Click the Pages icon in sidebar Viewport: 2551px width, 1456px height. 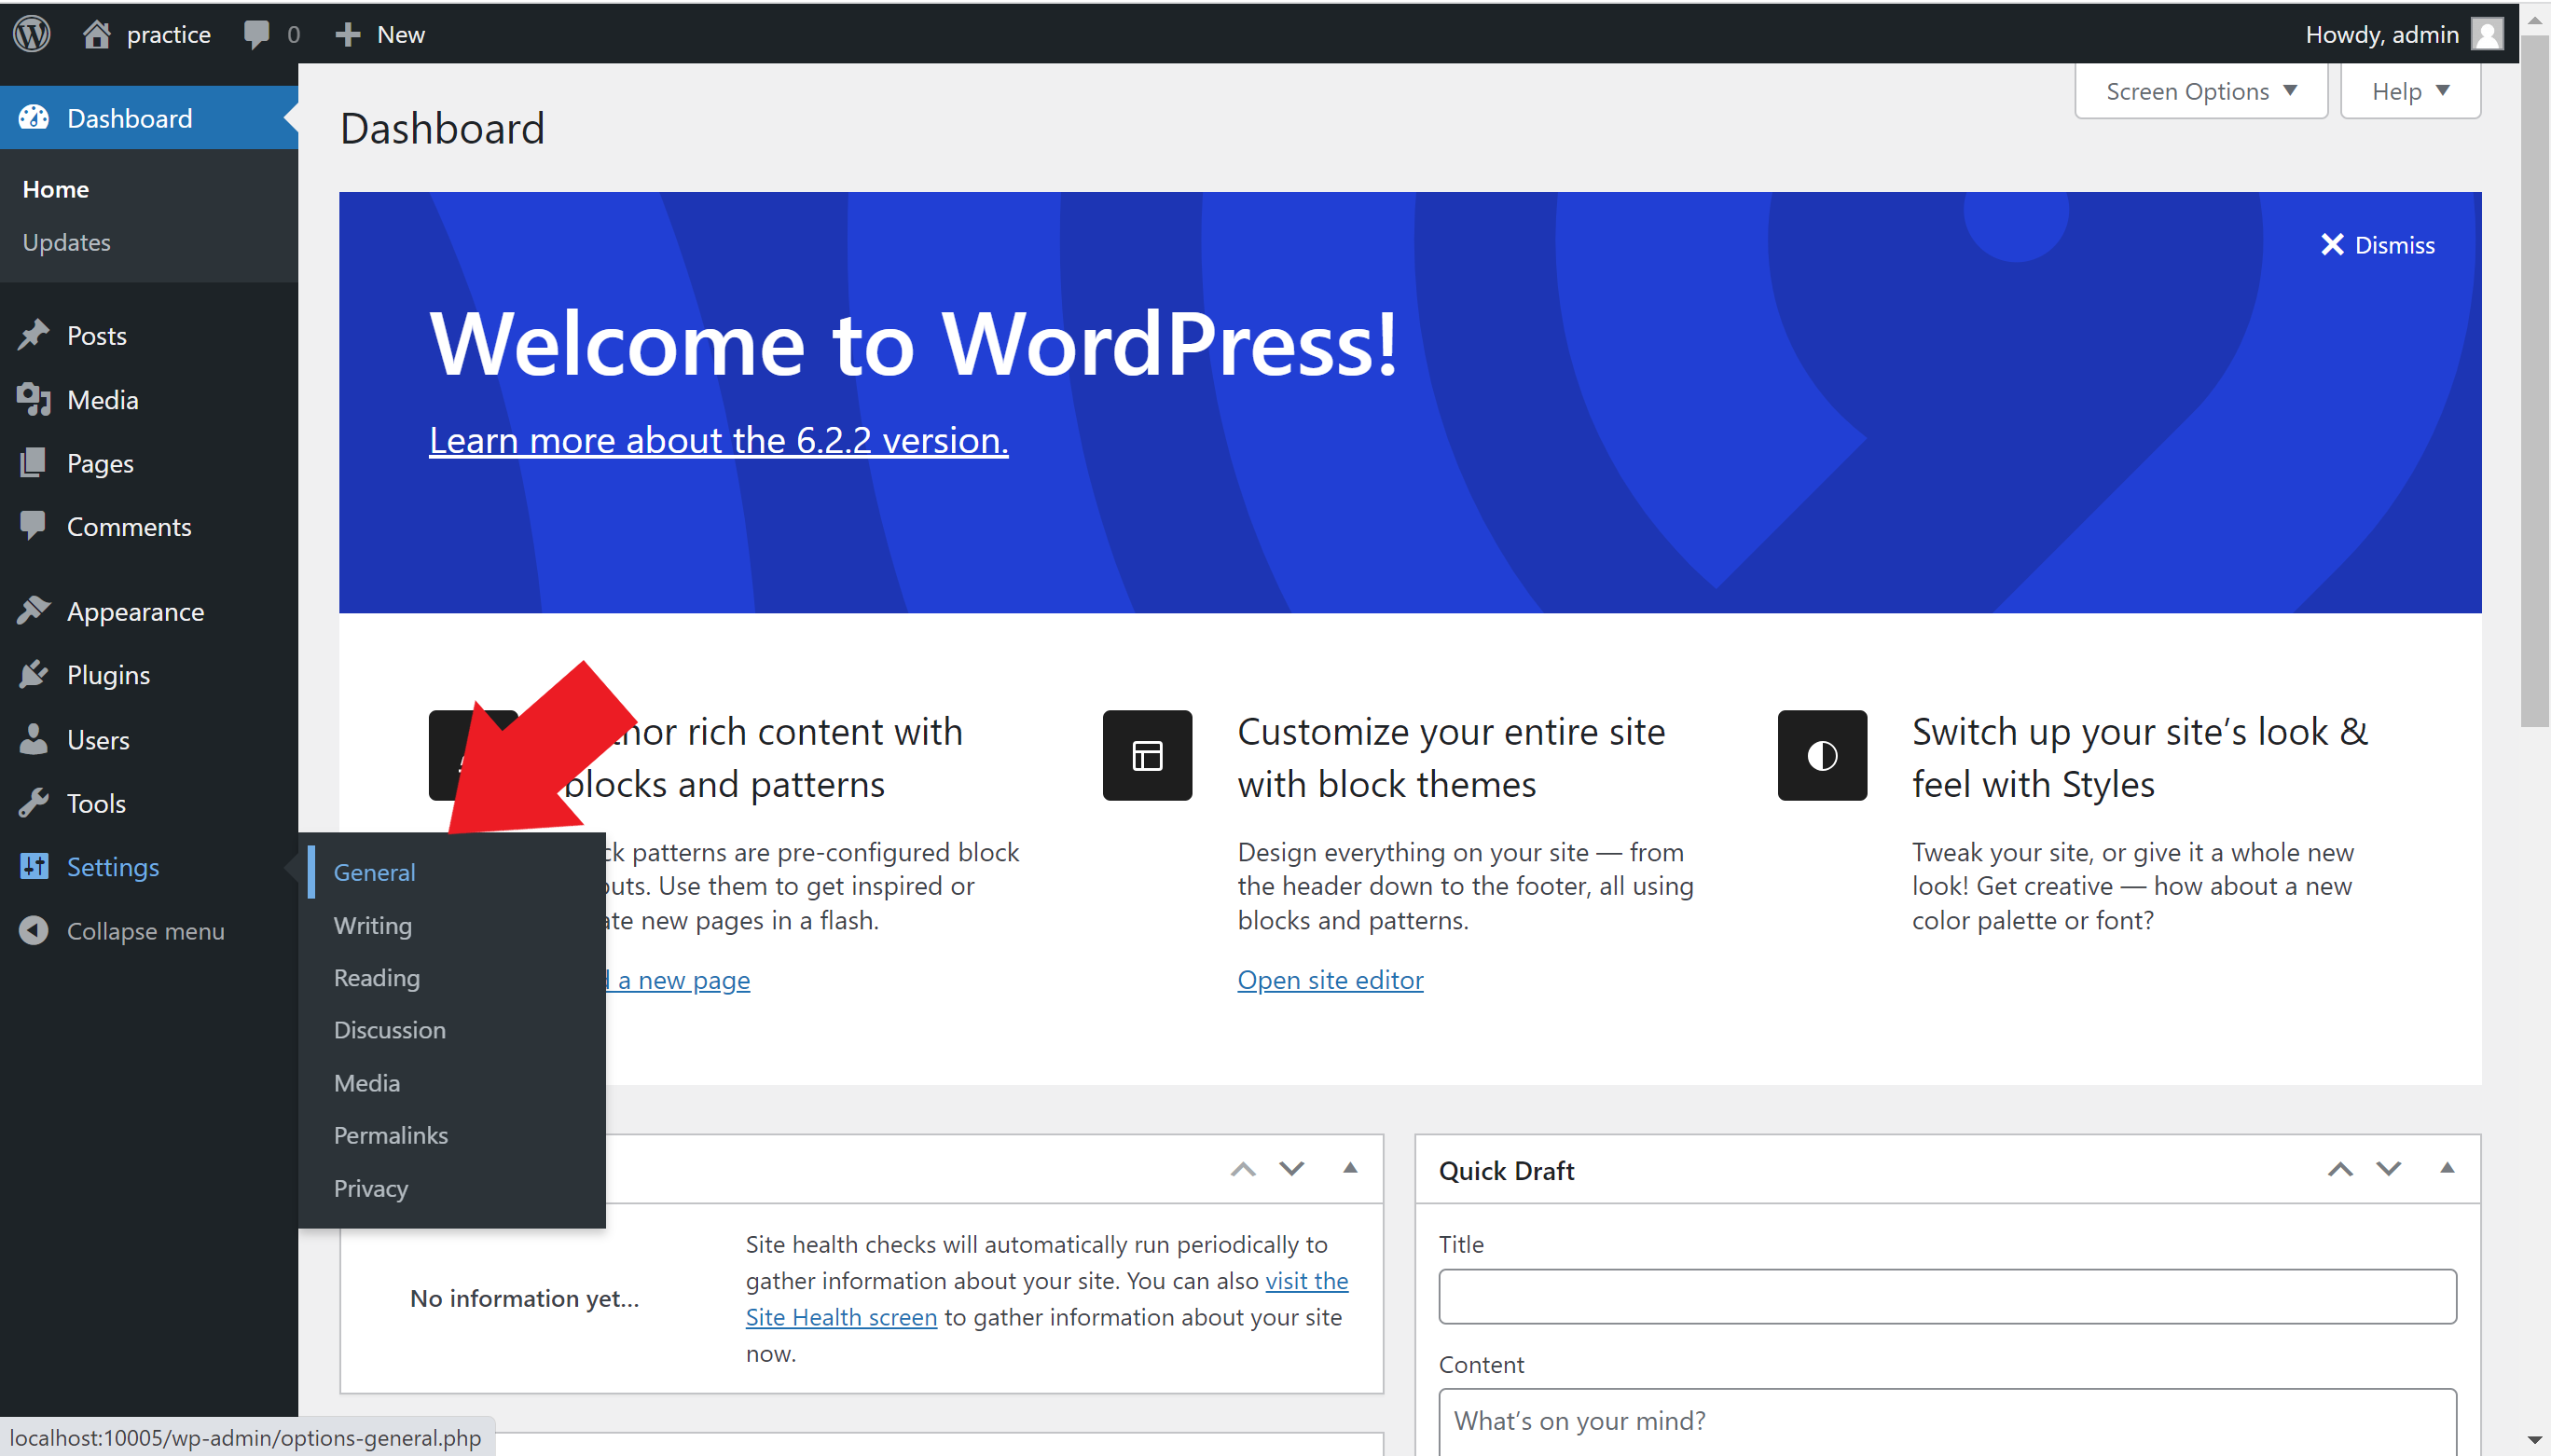(x=33, y=462)
